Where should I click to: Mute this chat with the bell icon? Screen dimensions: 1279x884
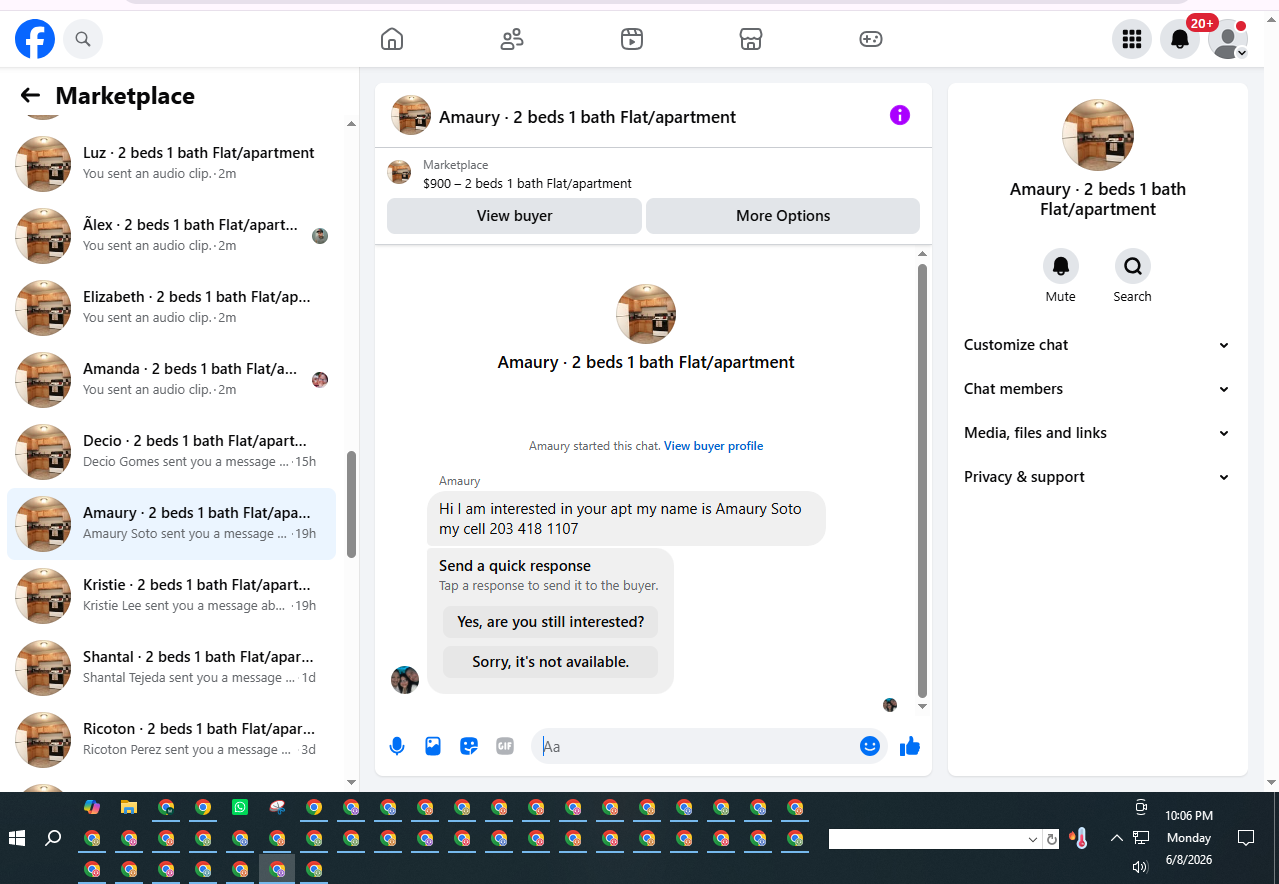1061,266
